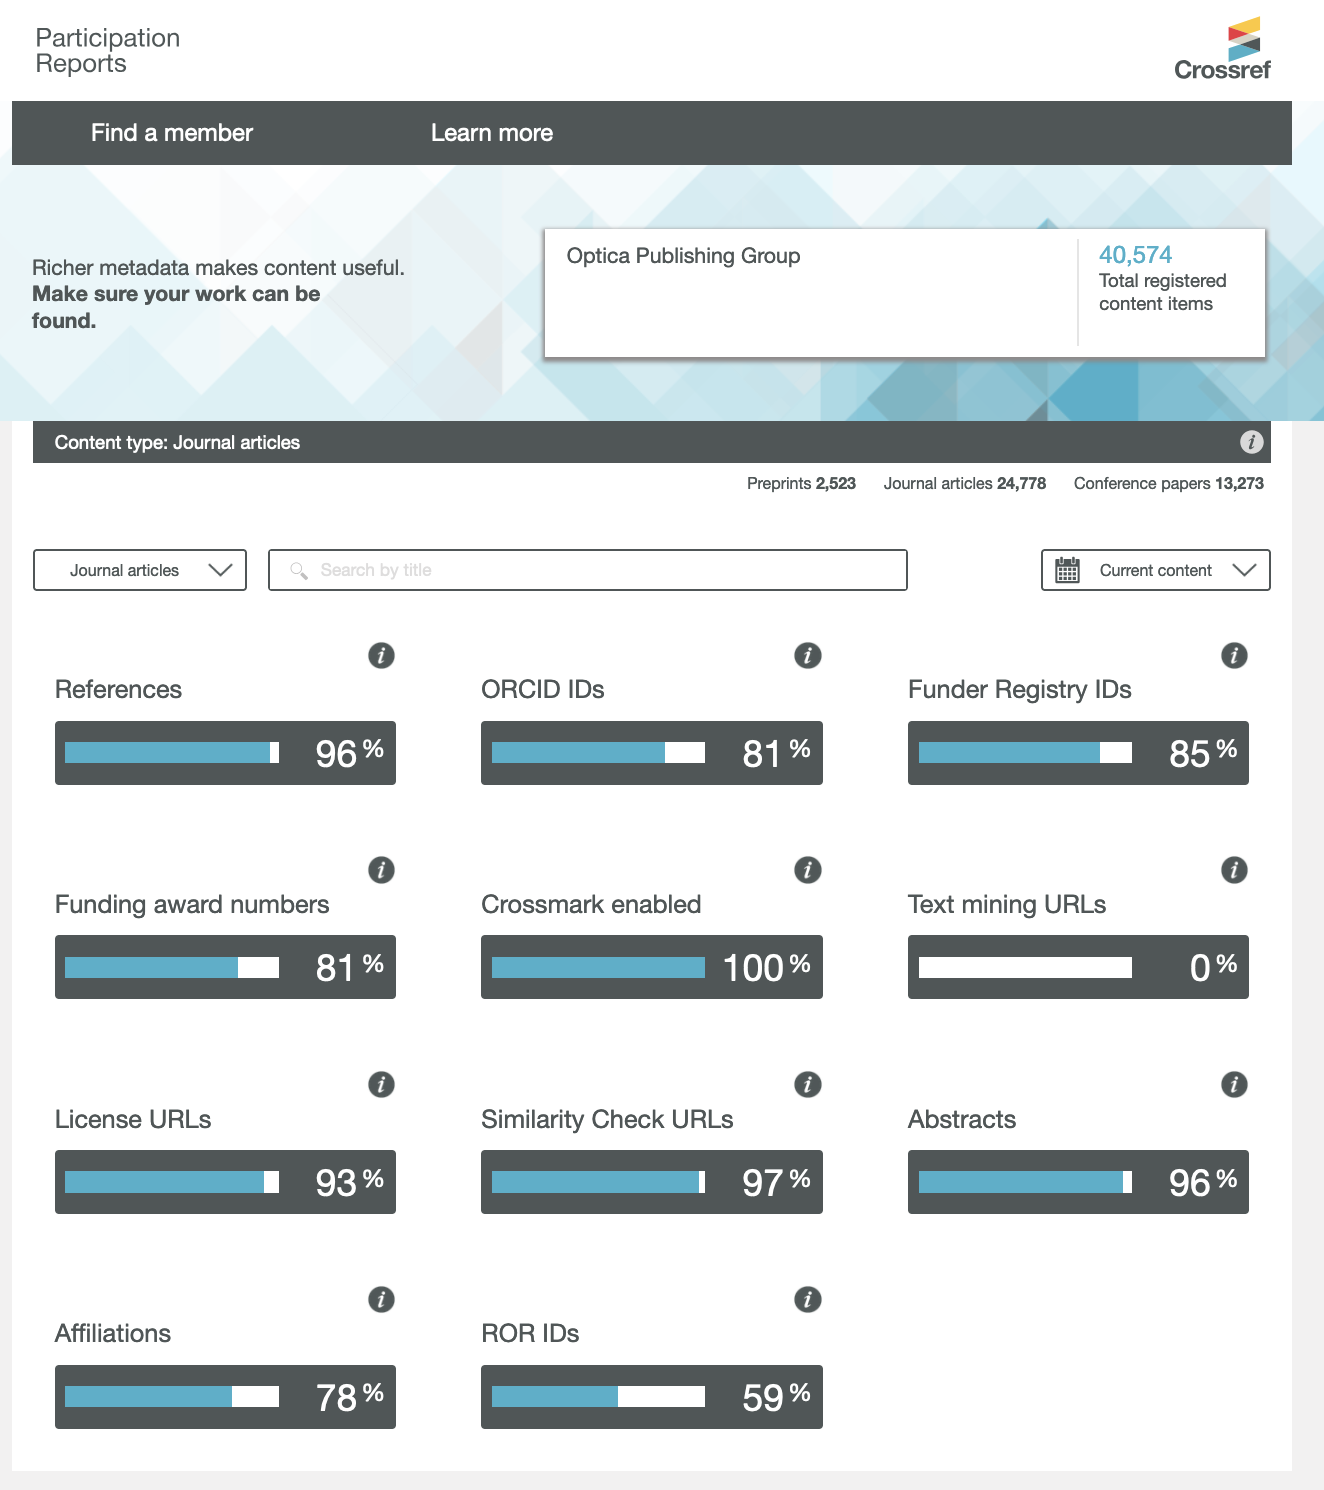Click Richer metadata makes content useful tagline
1324x1490 pixels.
(x=218, y=268)
